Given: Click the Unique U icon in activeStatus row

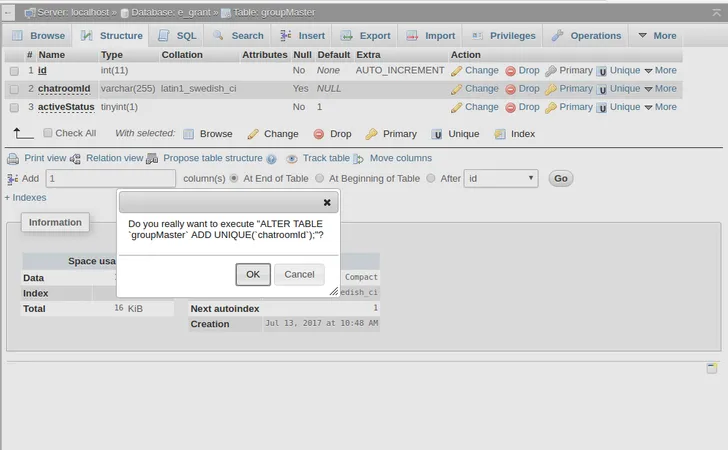Looking at the screenshot, I should [602, 108].
